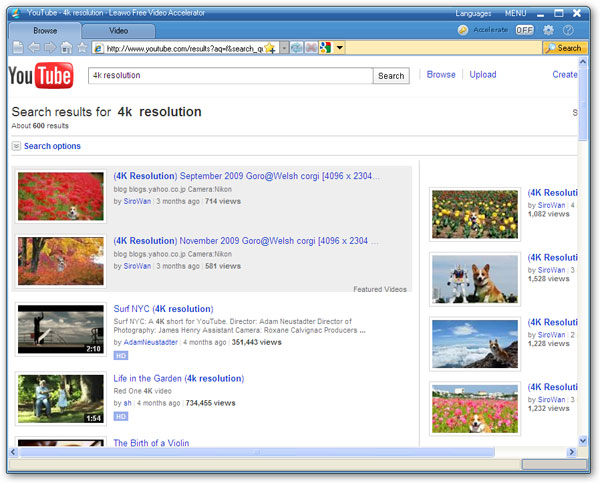Open the YouTube Browse link
The width and height of the screenshot is (600, 483).
point(441,75)
